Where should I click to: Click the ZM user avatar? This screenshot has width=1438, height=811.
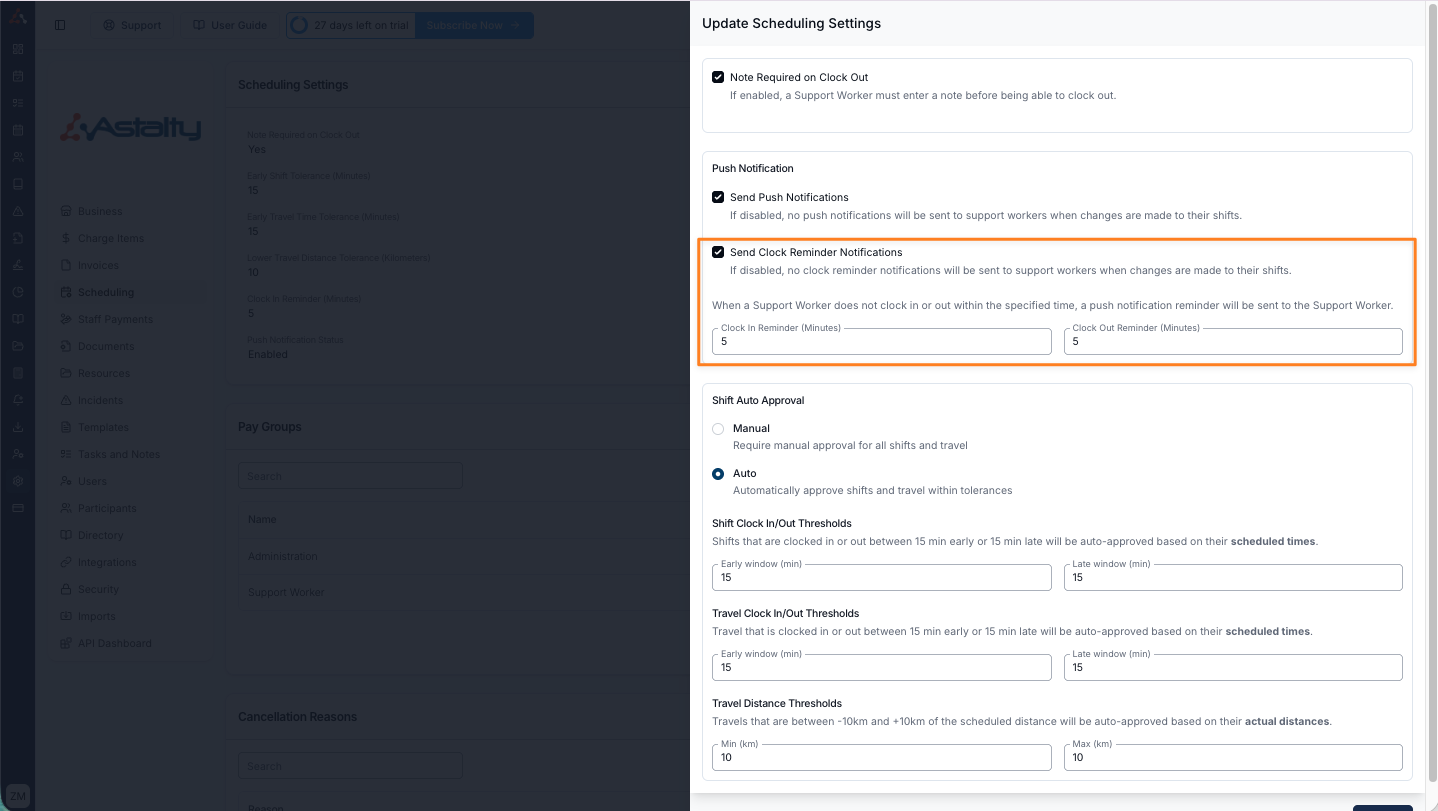tap(18, 796)
